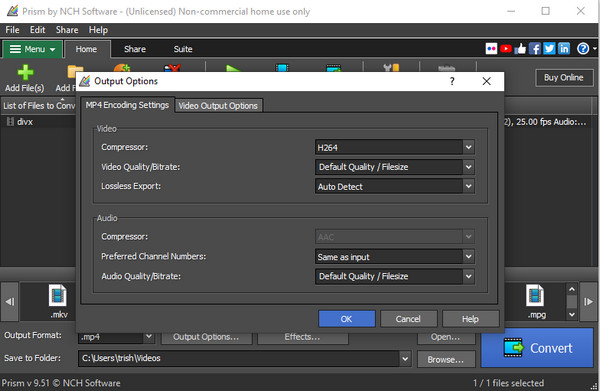The width and height of the screenshot is (600, 391).
Task: Open the Facebook share icon
Action: (x=535, y=49)
